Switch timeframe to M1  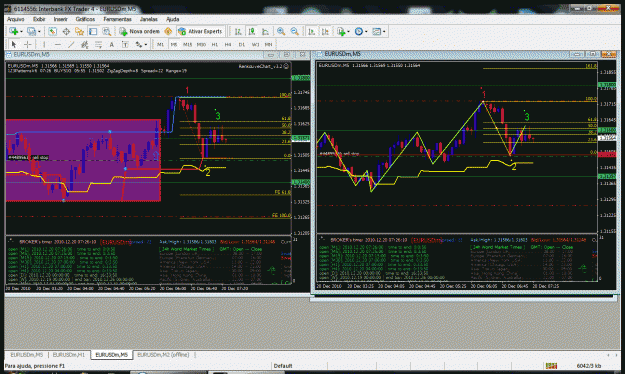coord(160,44)
